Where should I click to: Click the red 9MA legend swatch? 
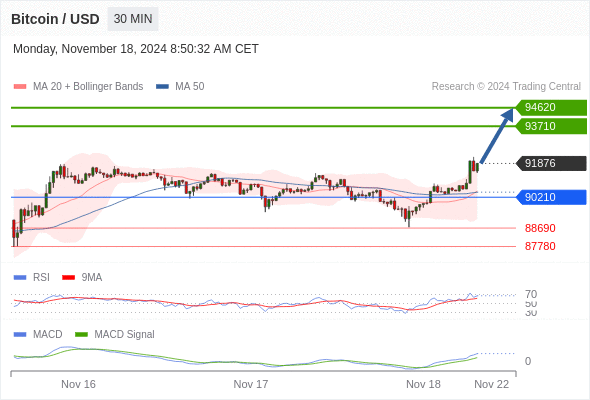click(x=68, y=278)
